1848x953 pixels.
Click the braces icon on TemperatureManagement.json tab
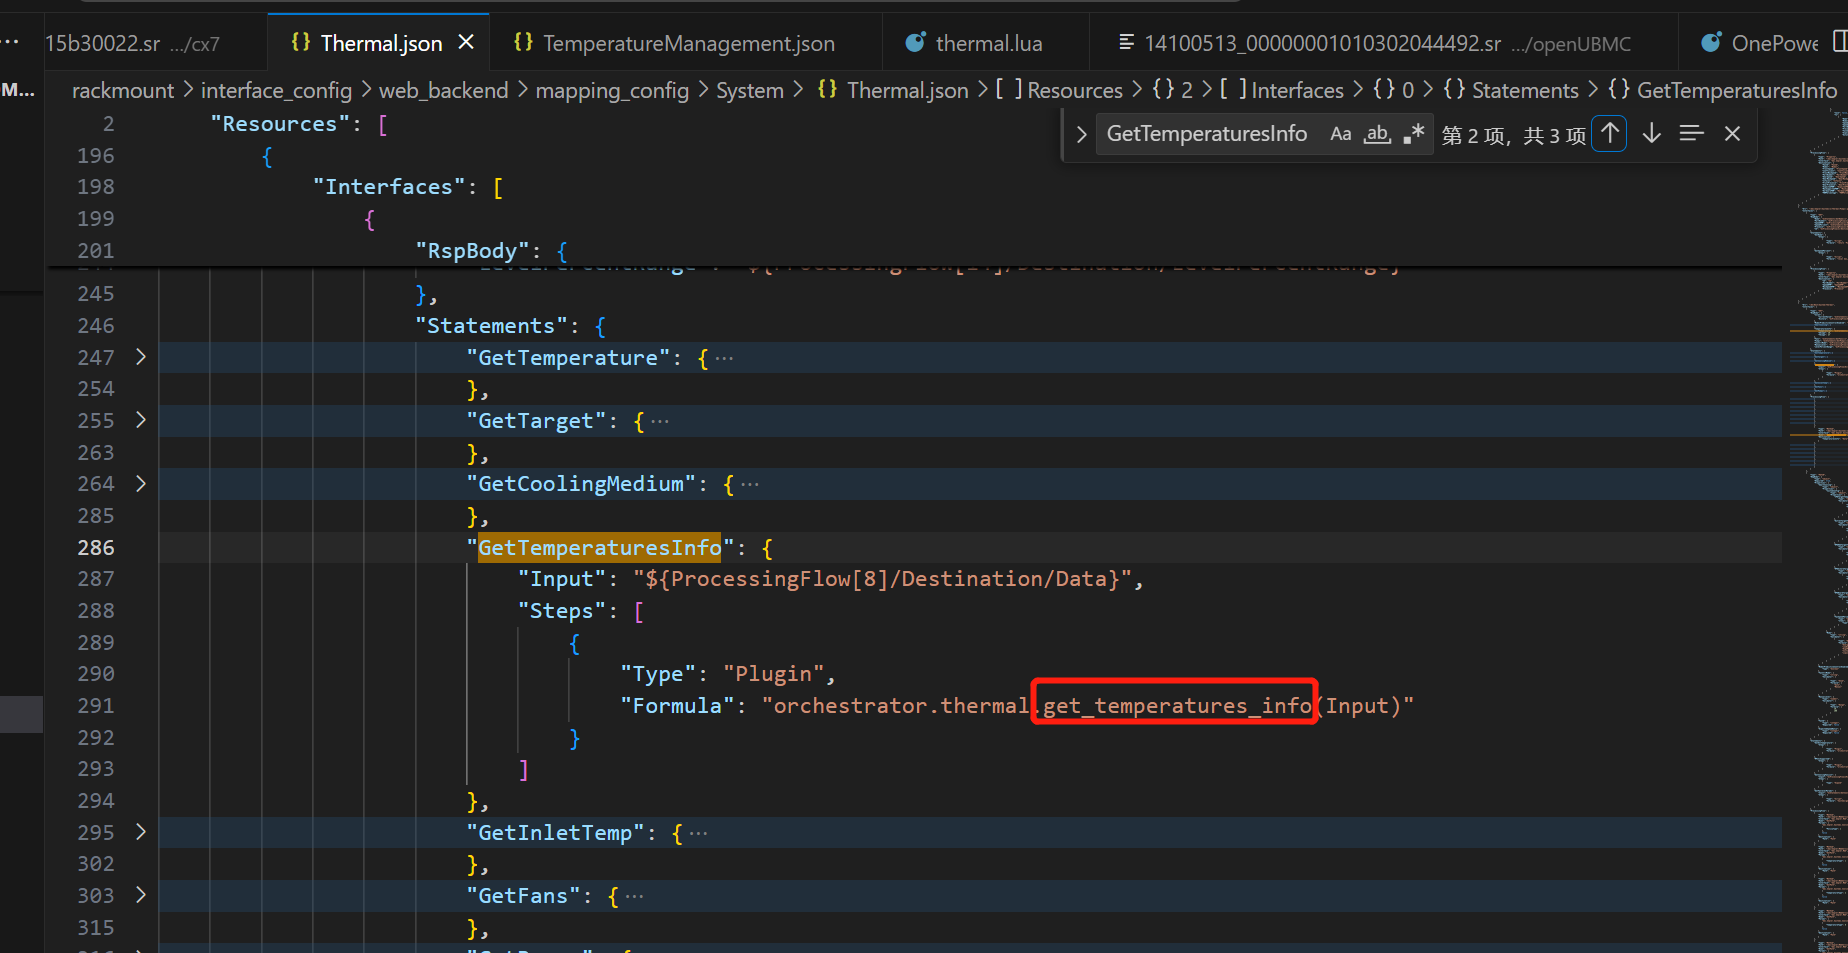pyautogui.click(x=523, y=43)
